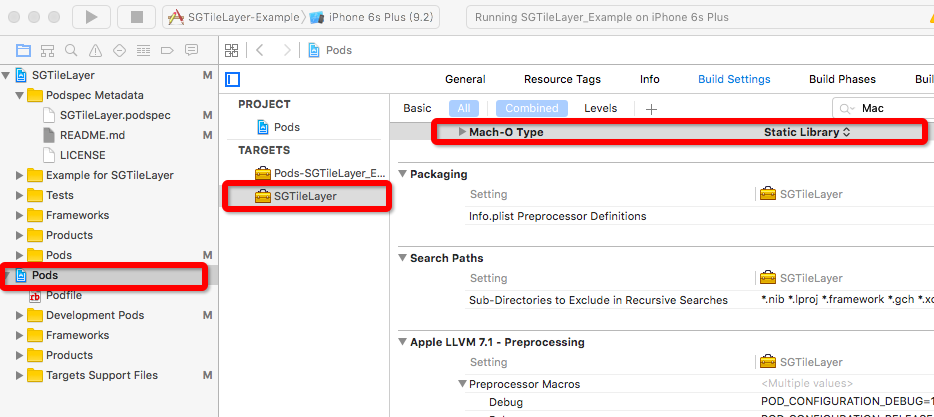Open the Find navigator (magnifier icon)
This screenshot has width=934, height=417.
(x=71, y=50)
